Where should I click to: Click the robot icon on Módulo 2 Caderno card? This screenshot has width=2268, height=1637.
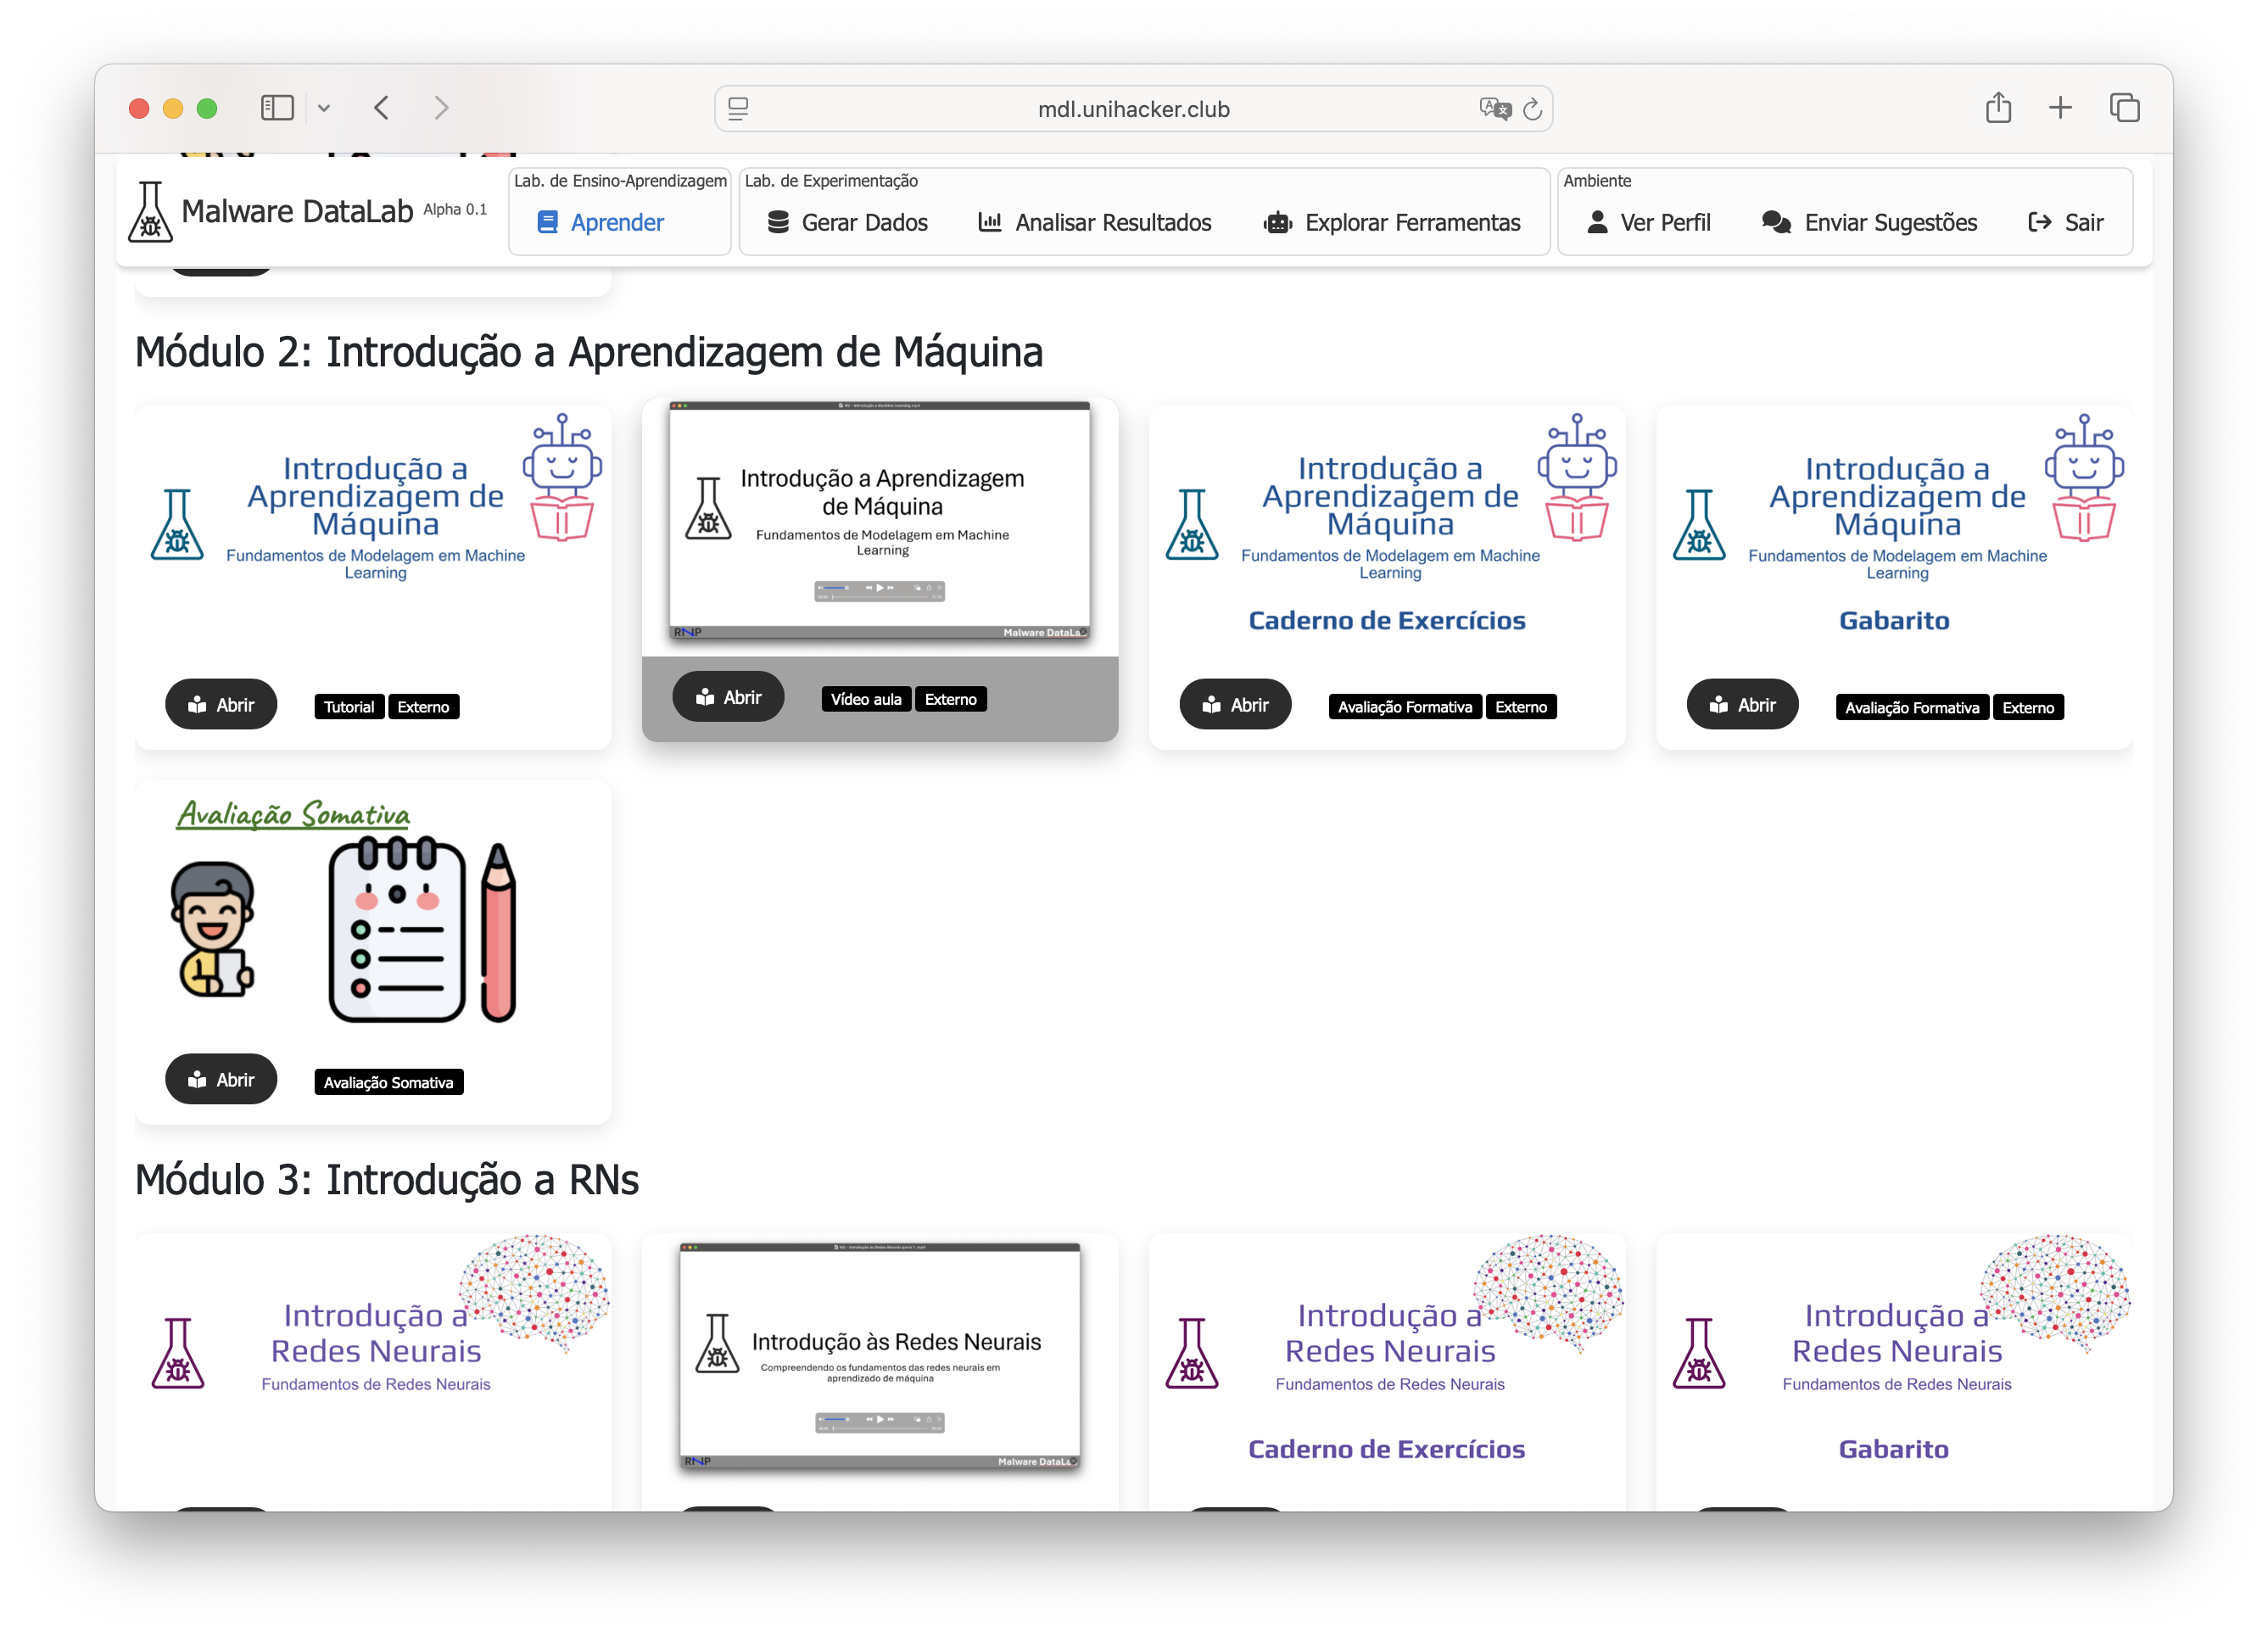tap(1577, 477)
